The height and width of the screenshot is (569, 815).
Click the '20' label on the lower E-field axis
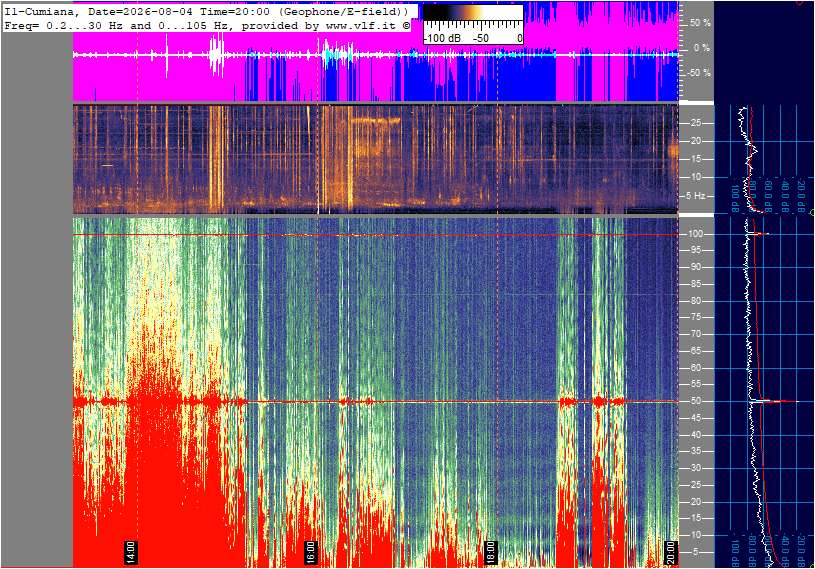694,501
